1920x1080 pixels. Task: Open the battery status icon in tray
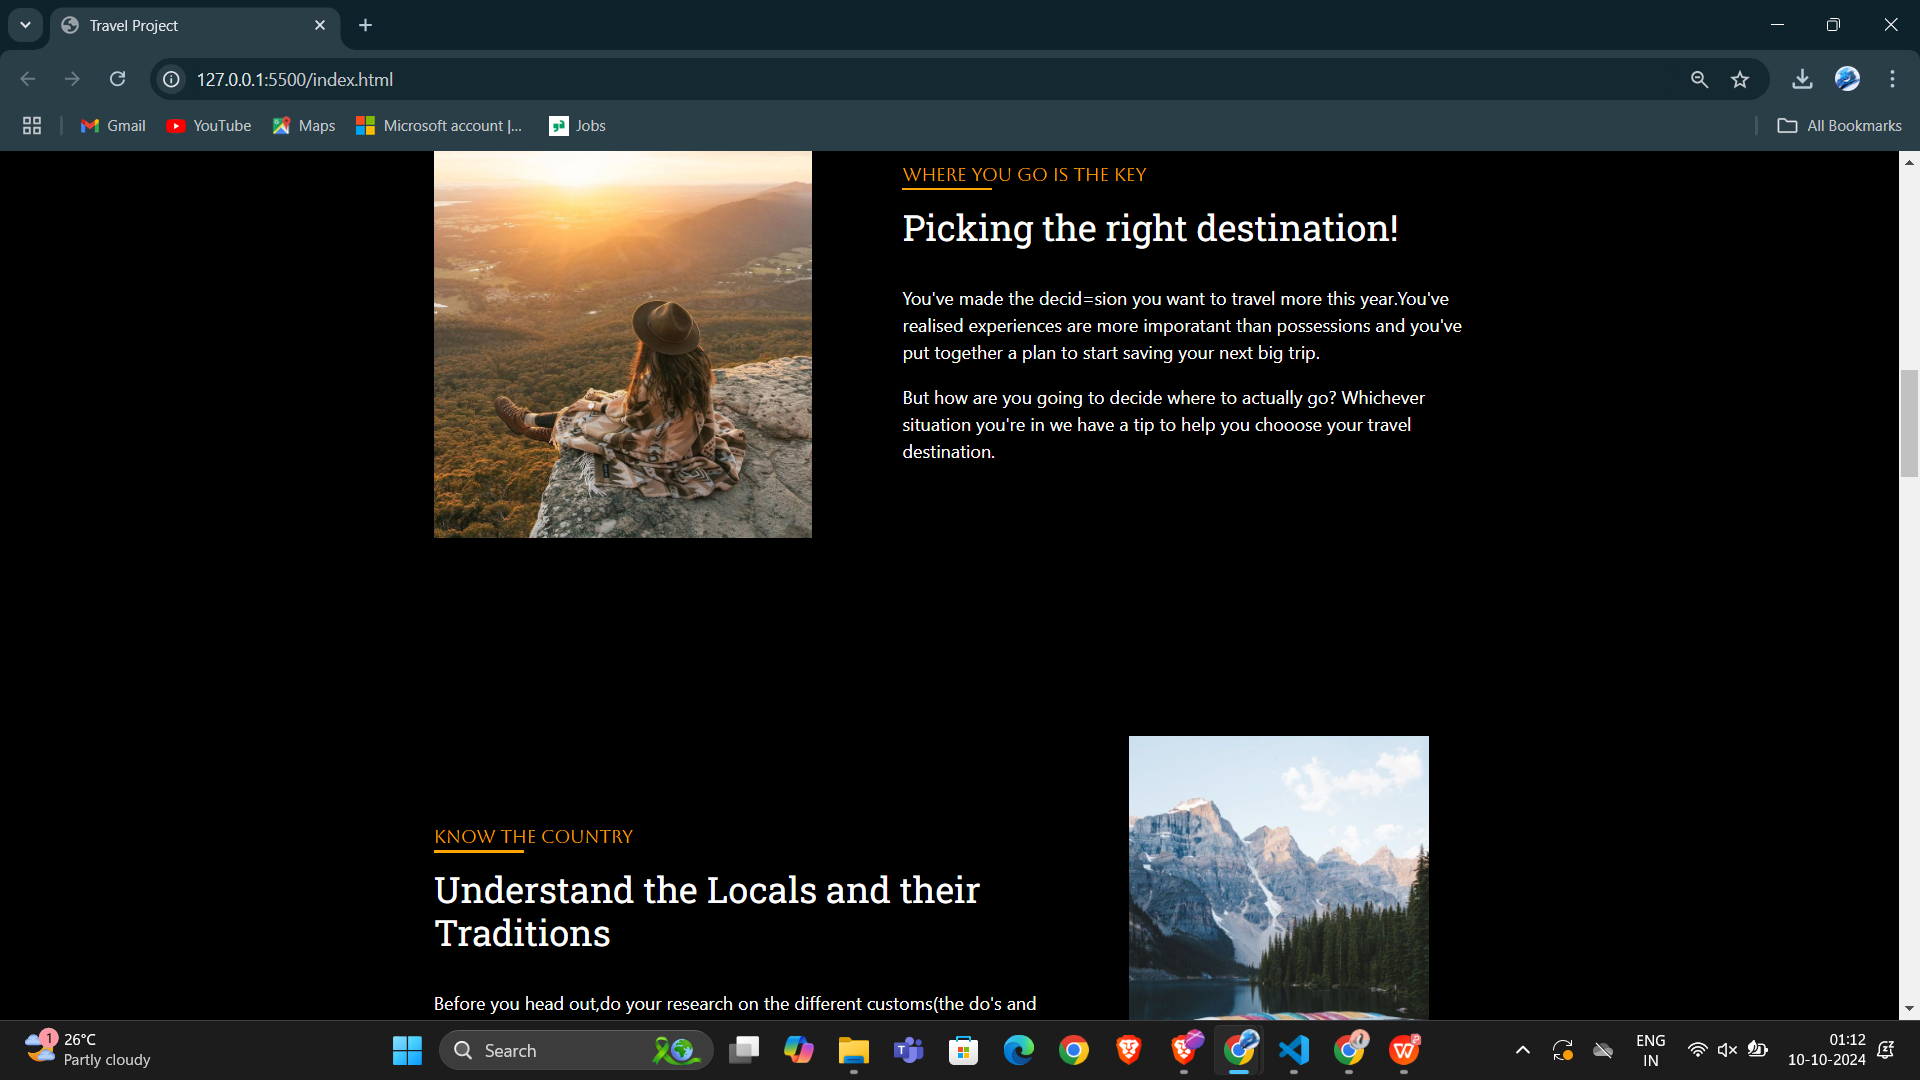(1757, 1050)
